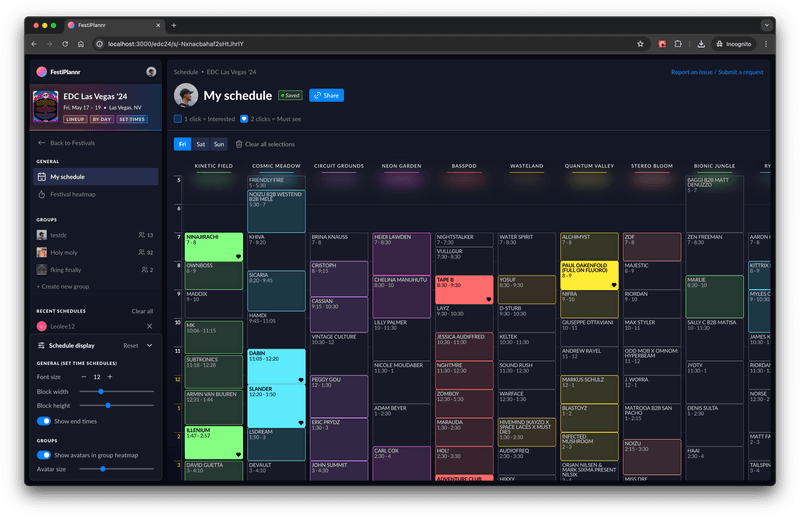Click the heart on the Ninajirachi block

tap(238, 256)
